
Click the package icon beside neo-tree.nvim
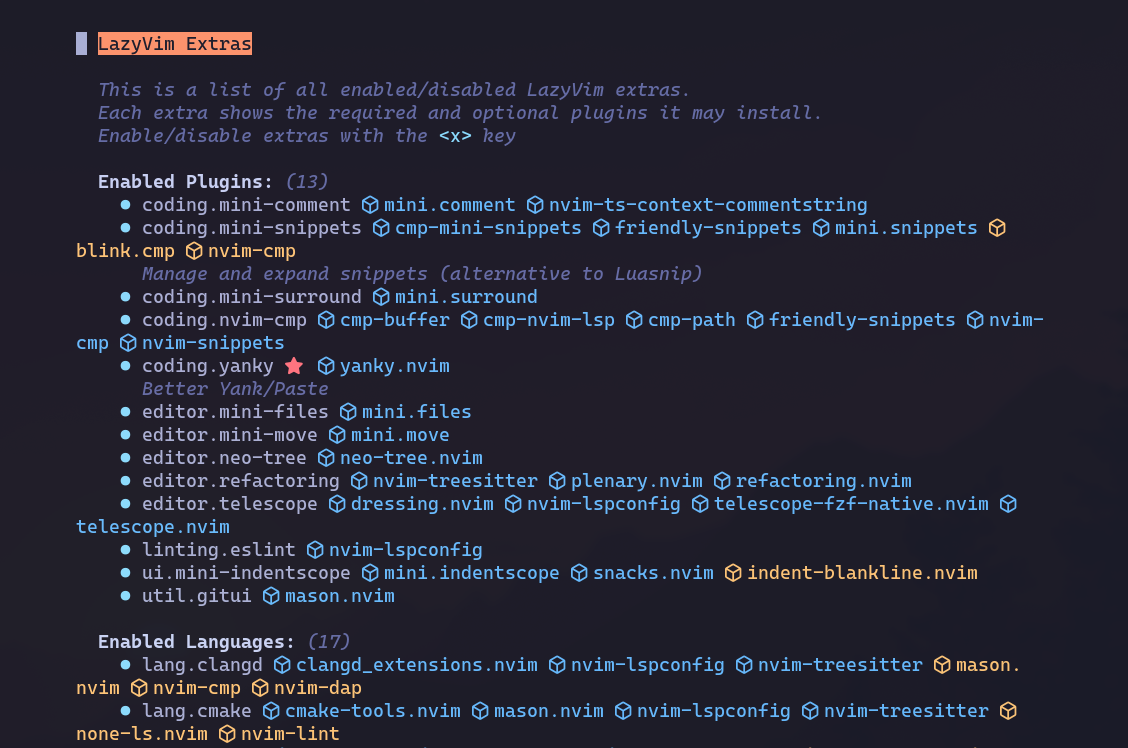[326, 458]
